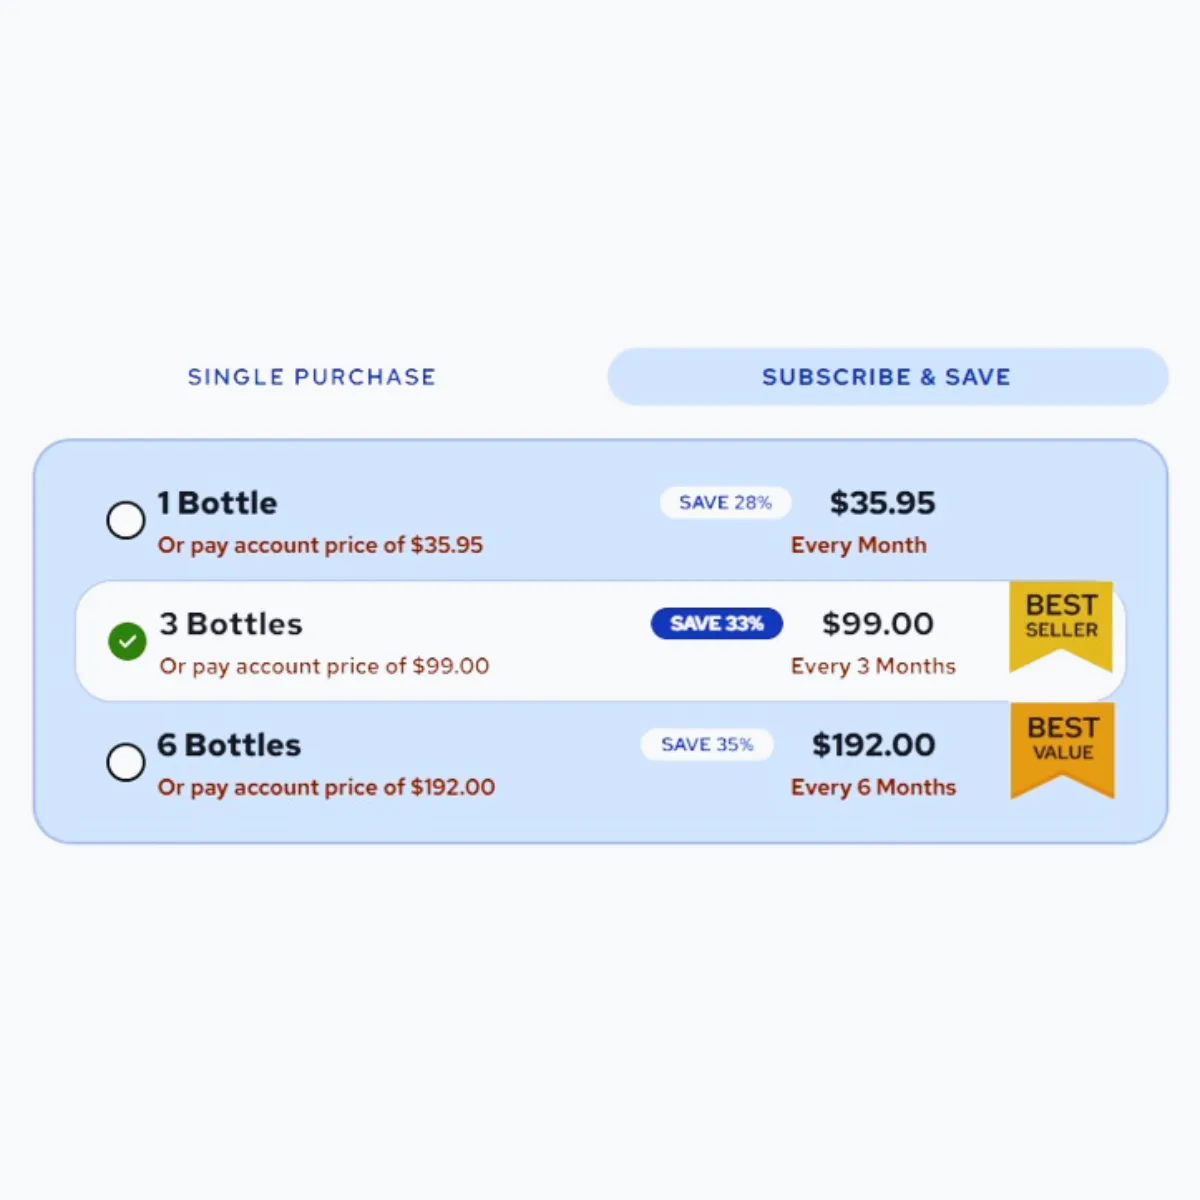Open the Subscribe & Save tab

(887, 377)
